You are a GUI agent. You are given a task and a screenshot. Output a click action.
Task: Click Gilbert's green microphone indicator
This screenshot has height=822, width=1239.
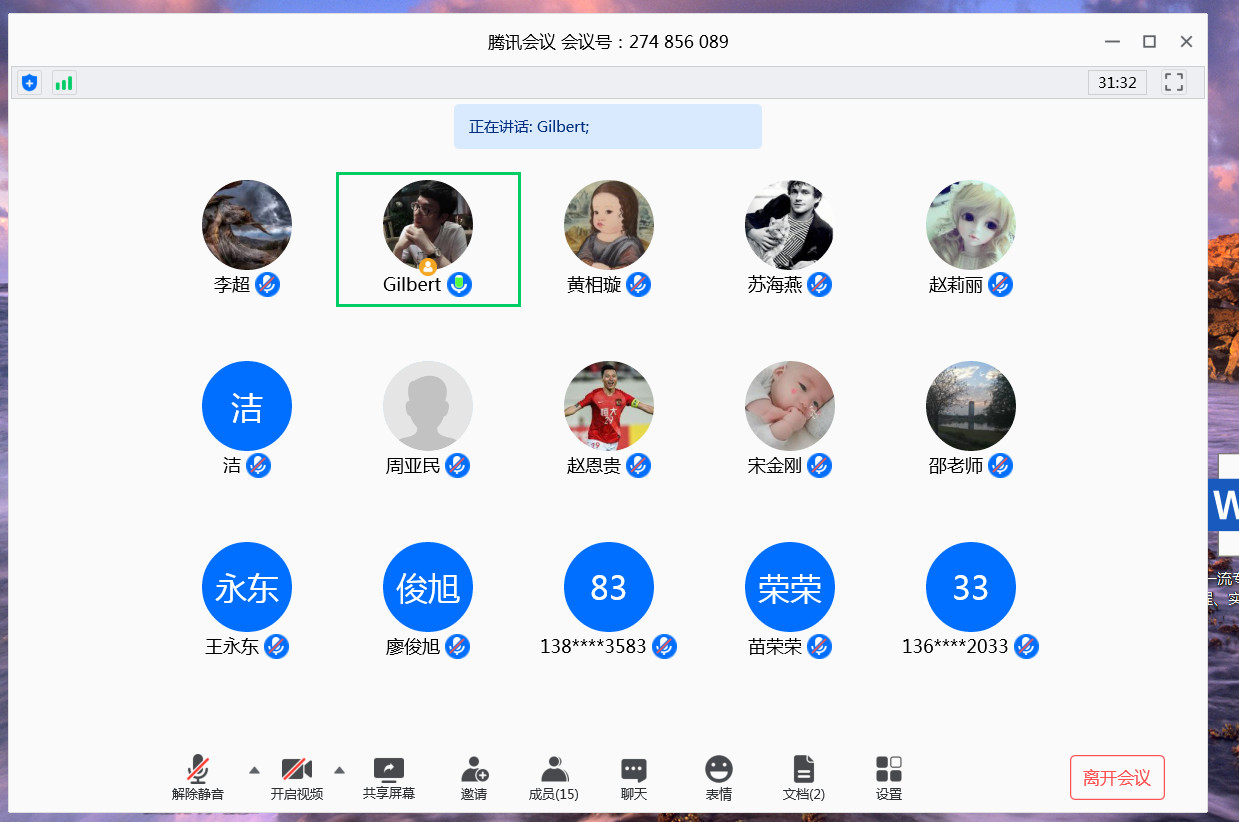tap(459, 284)
